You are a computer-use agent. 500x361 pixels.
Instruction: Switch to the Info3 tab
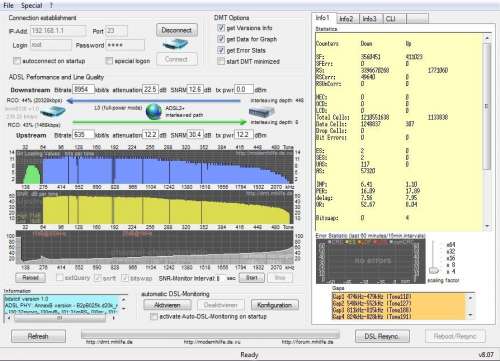(x=369, y=19)
